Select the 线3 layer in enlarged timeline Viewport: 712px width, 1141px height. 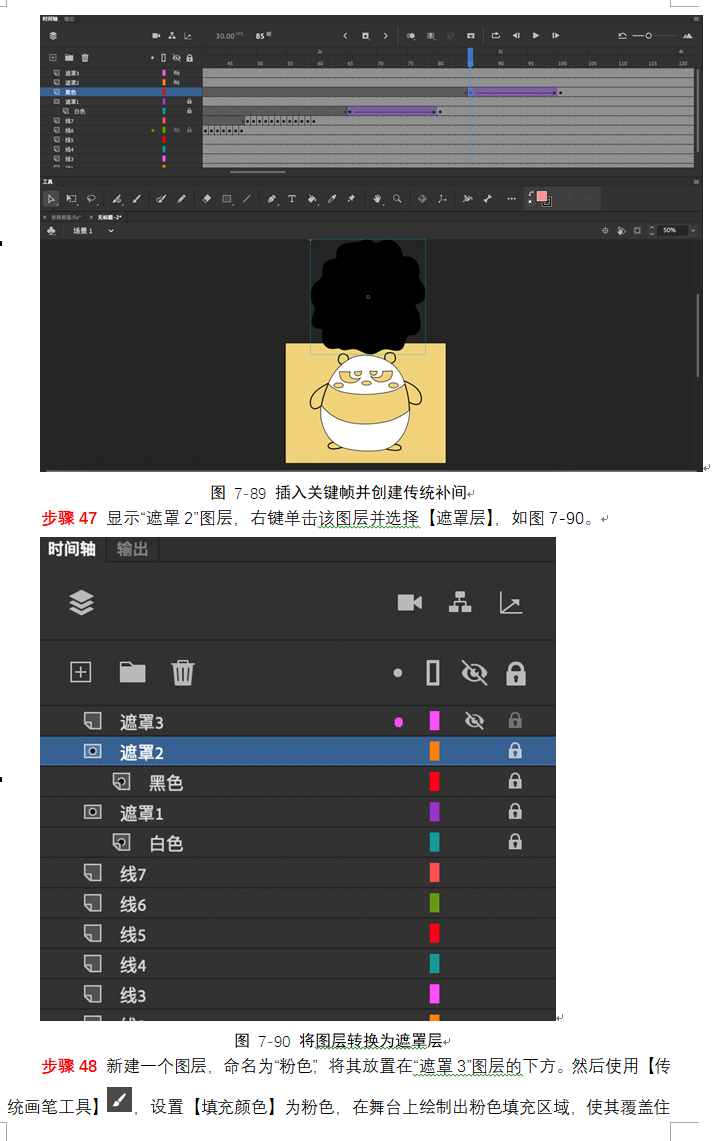tap(133, 995)
